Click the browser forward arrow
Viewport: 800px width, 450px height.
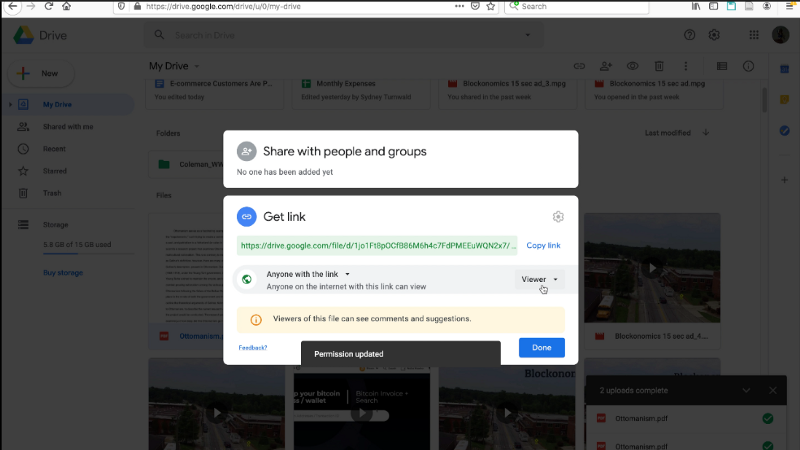click(x=31, y=6)
